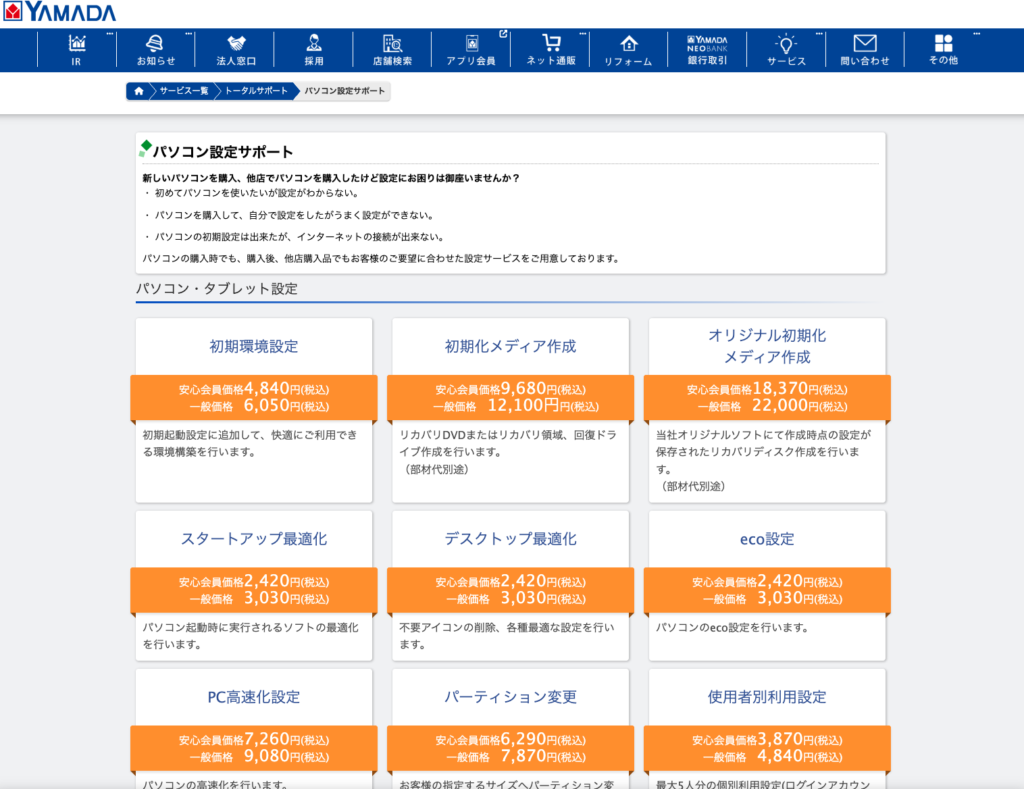Click the home icon in breadcrumb
1024x789 pixels.
coord(138,91)
